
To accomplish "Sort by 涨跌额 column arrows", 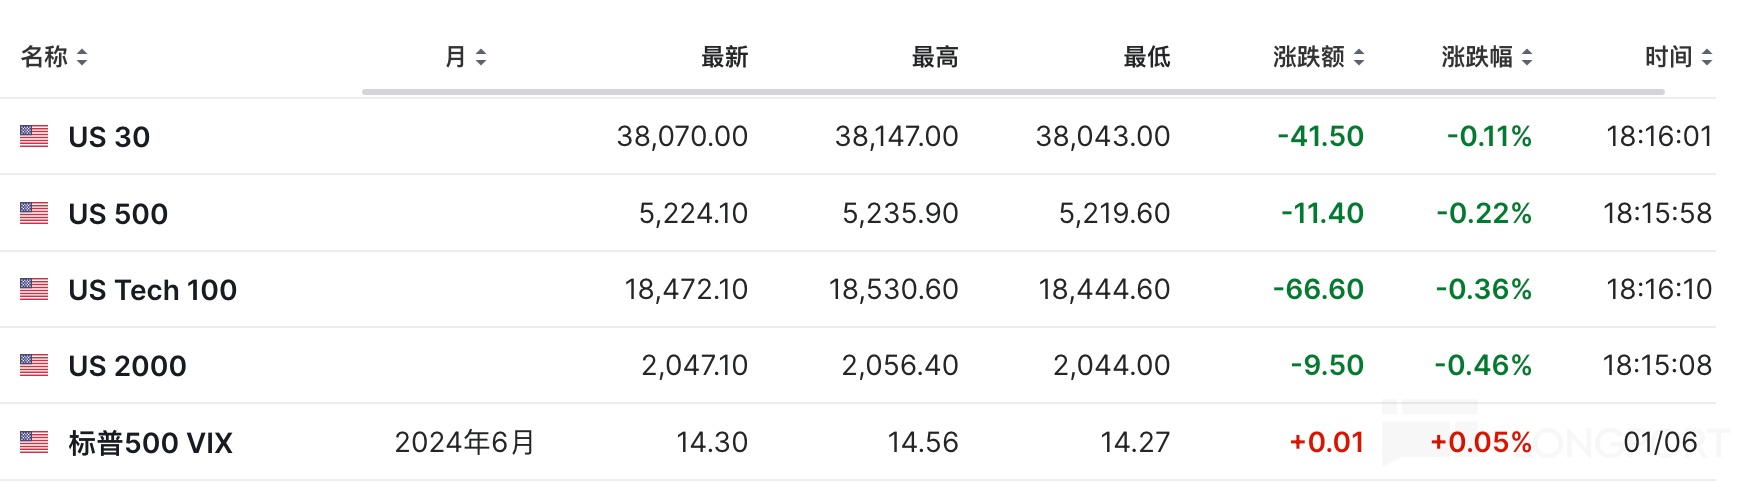I will click(1359, 58).
